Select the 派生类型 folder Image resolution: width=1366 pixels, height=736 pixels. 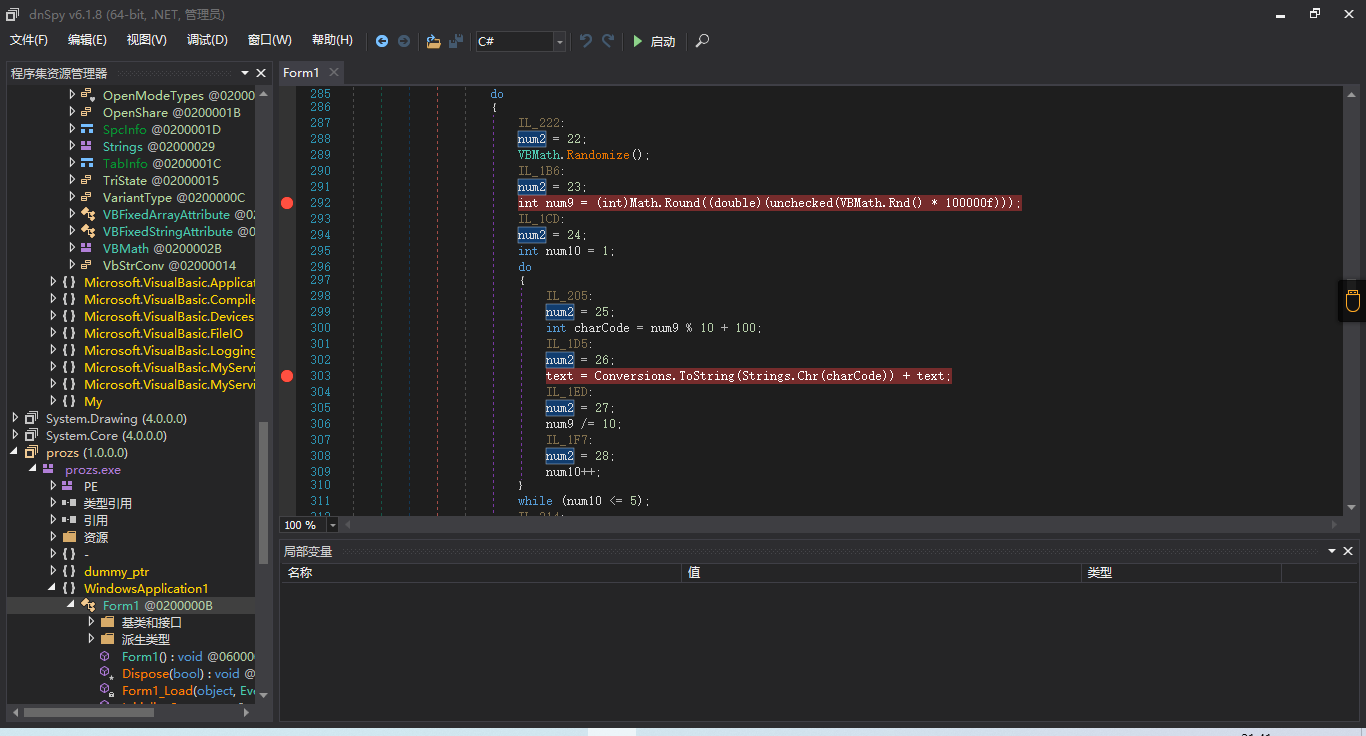pyautogui.click(x=145, y=639)
